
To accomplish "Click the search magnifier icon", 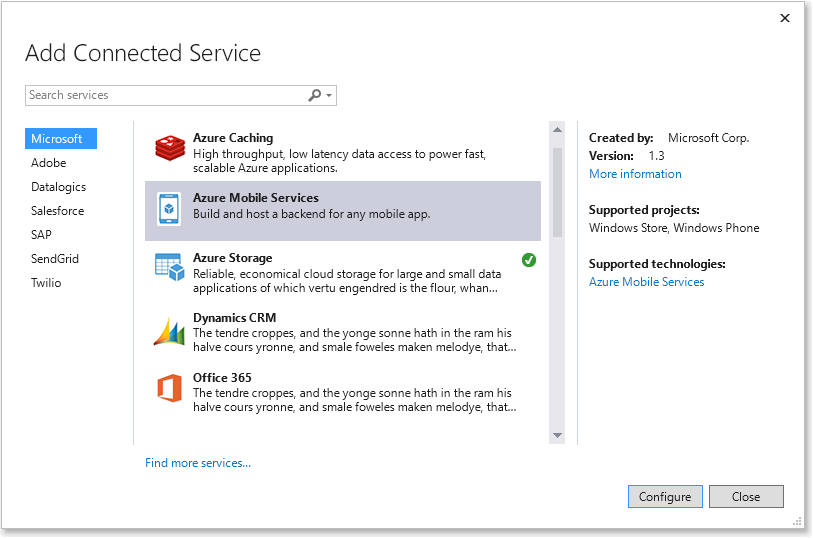I will tap(314, 95).
